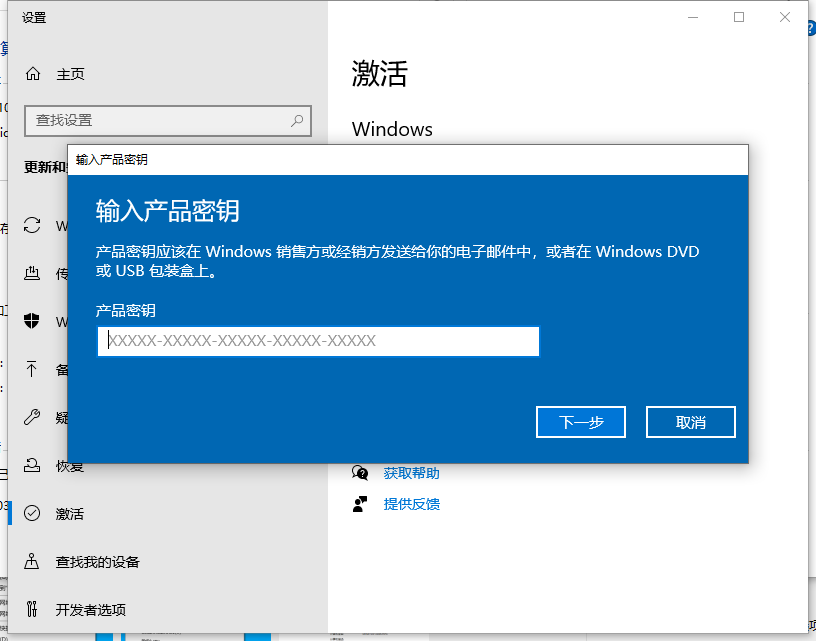816x641 pixels.
Task: Click the Windows Security shield icon
Action: 32,322
